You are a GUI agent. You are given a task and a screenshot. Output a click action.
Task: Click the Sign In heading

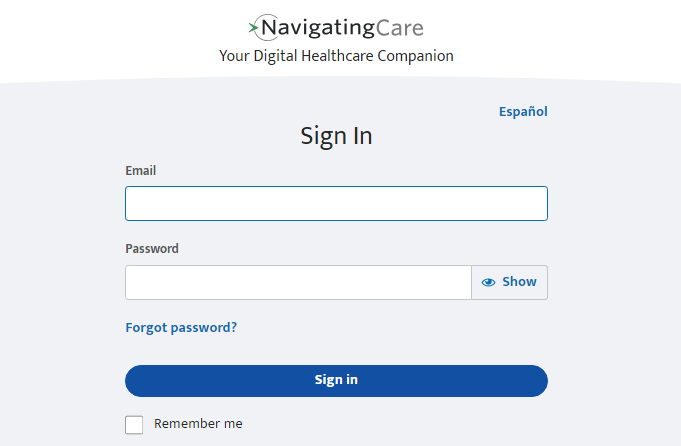pos(336,136)
